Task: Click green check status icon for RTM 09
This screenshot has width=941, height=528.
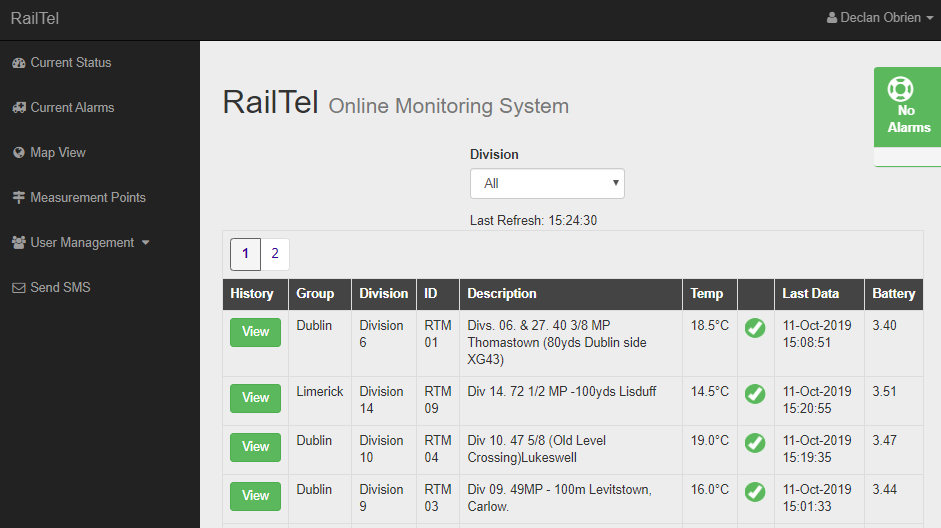Action: pyautogui.click(x=755, y=394)
